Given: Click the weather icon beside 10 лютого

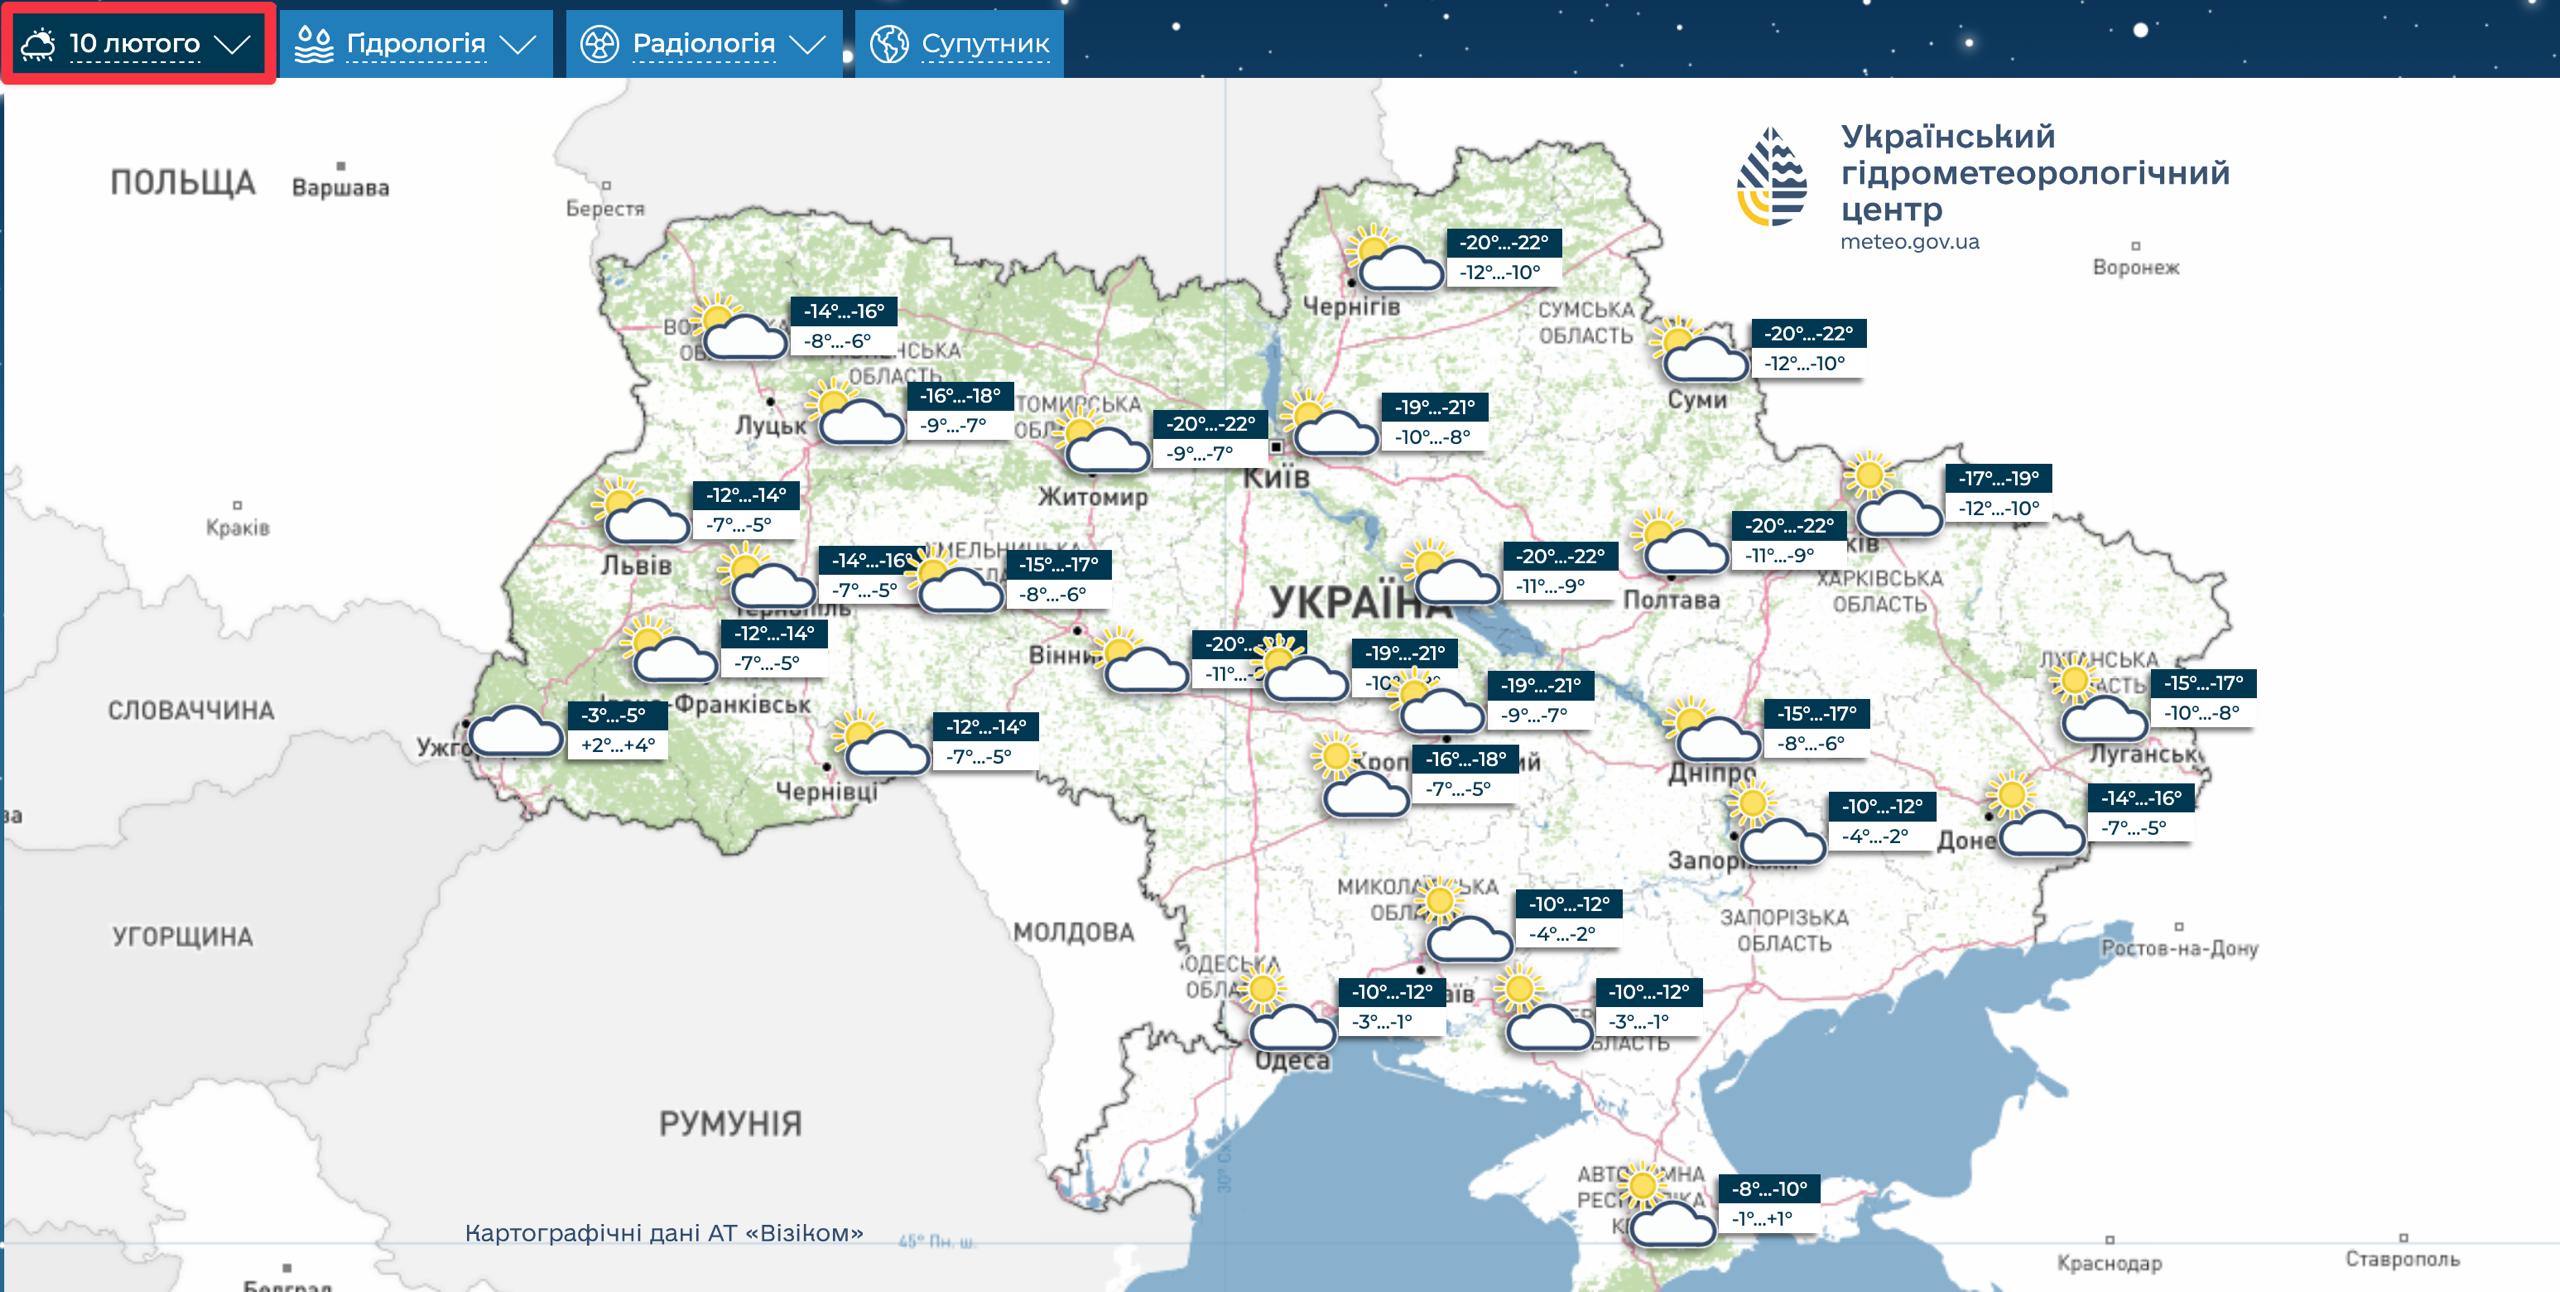Looking at the screenshot, I should pyautogui.click(x=39, y=44).
